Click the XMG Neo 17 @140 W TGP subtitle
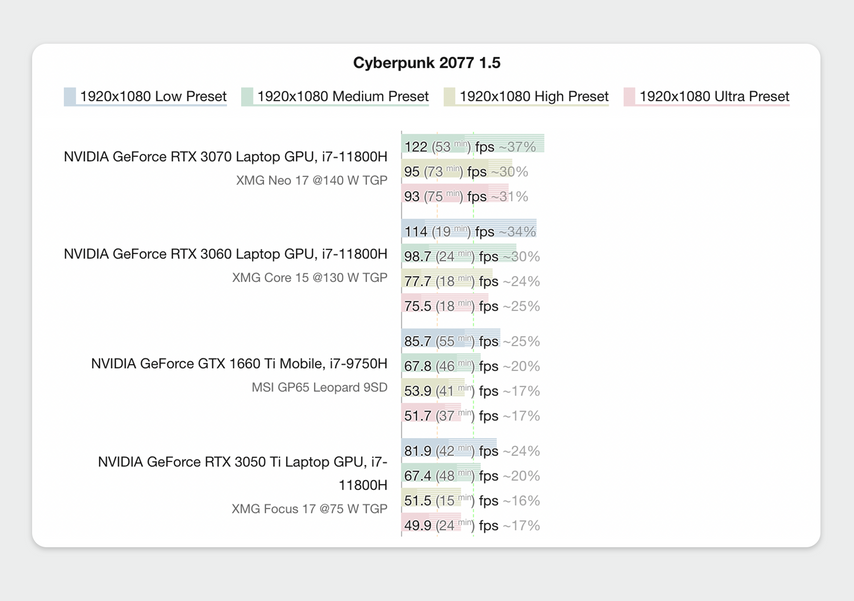The width and height of the screenshot is (854, 601). [312, 180]
